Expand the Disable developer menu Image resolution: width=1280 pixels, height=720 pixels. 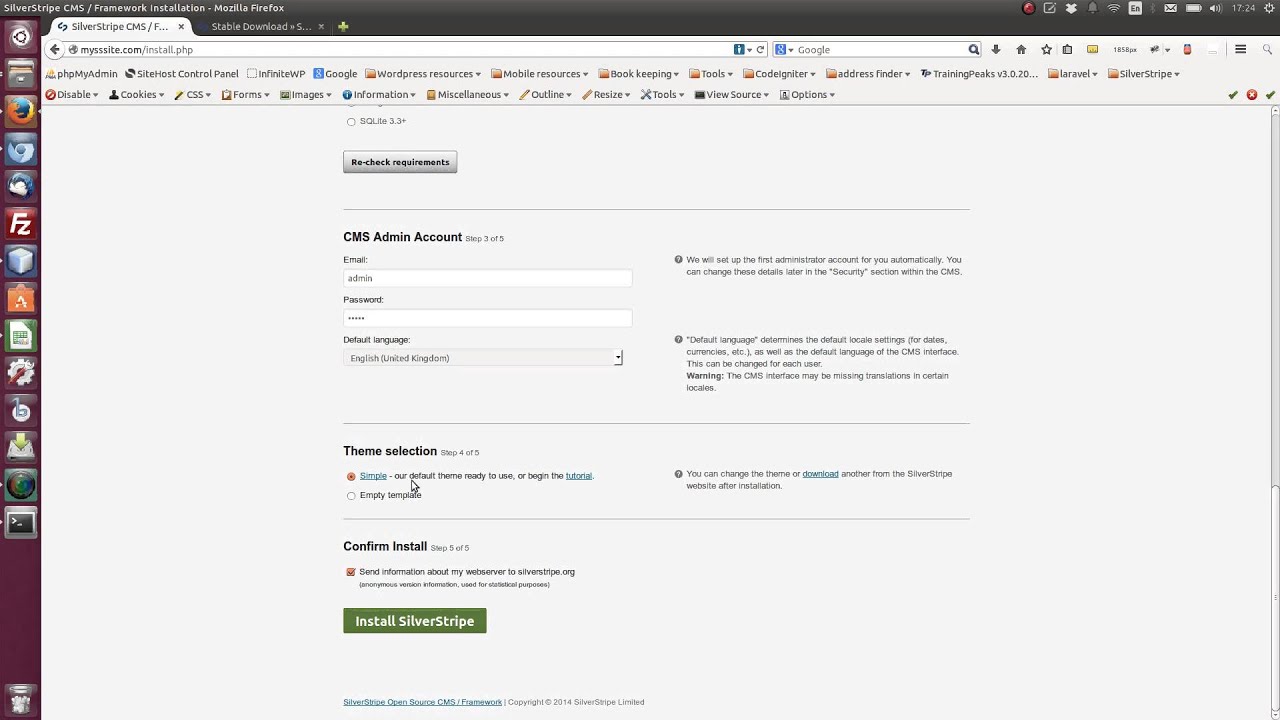pos(72,95)
